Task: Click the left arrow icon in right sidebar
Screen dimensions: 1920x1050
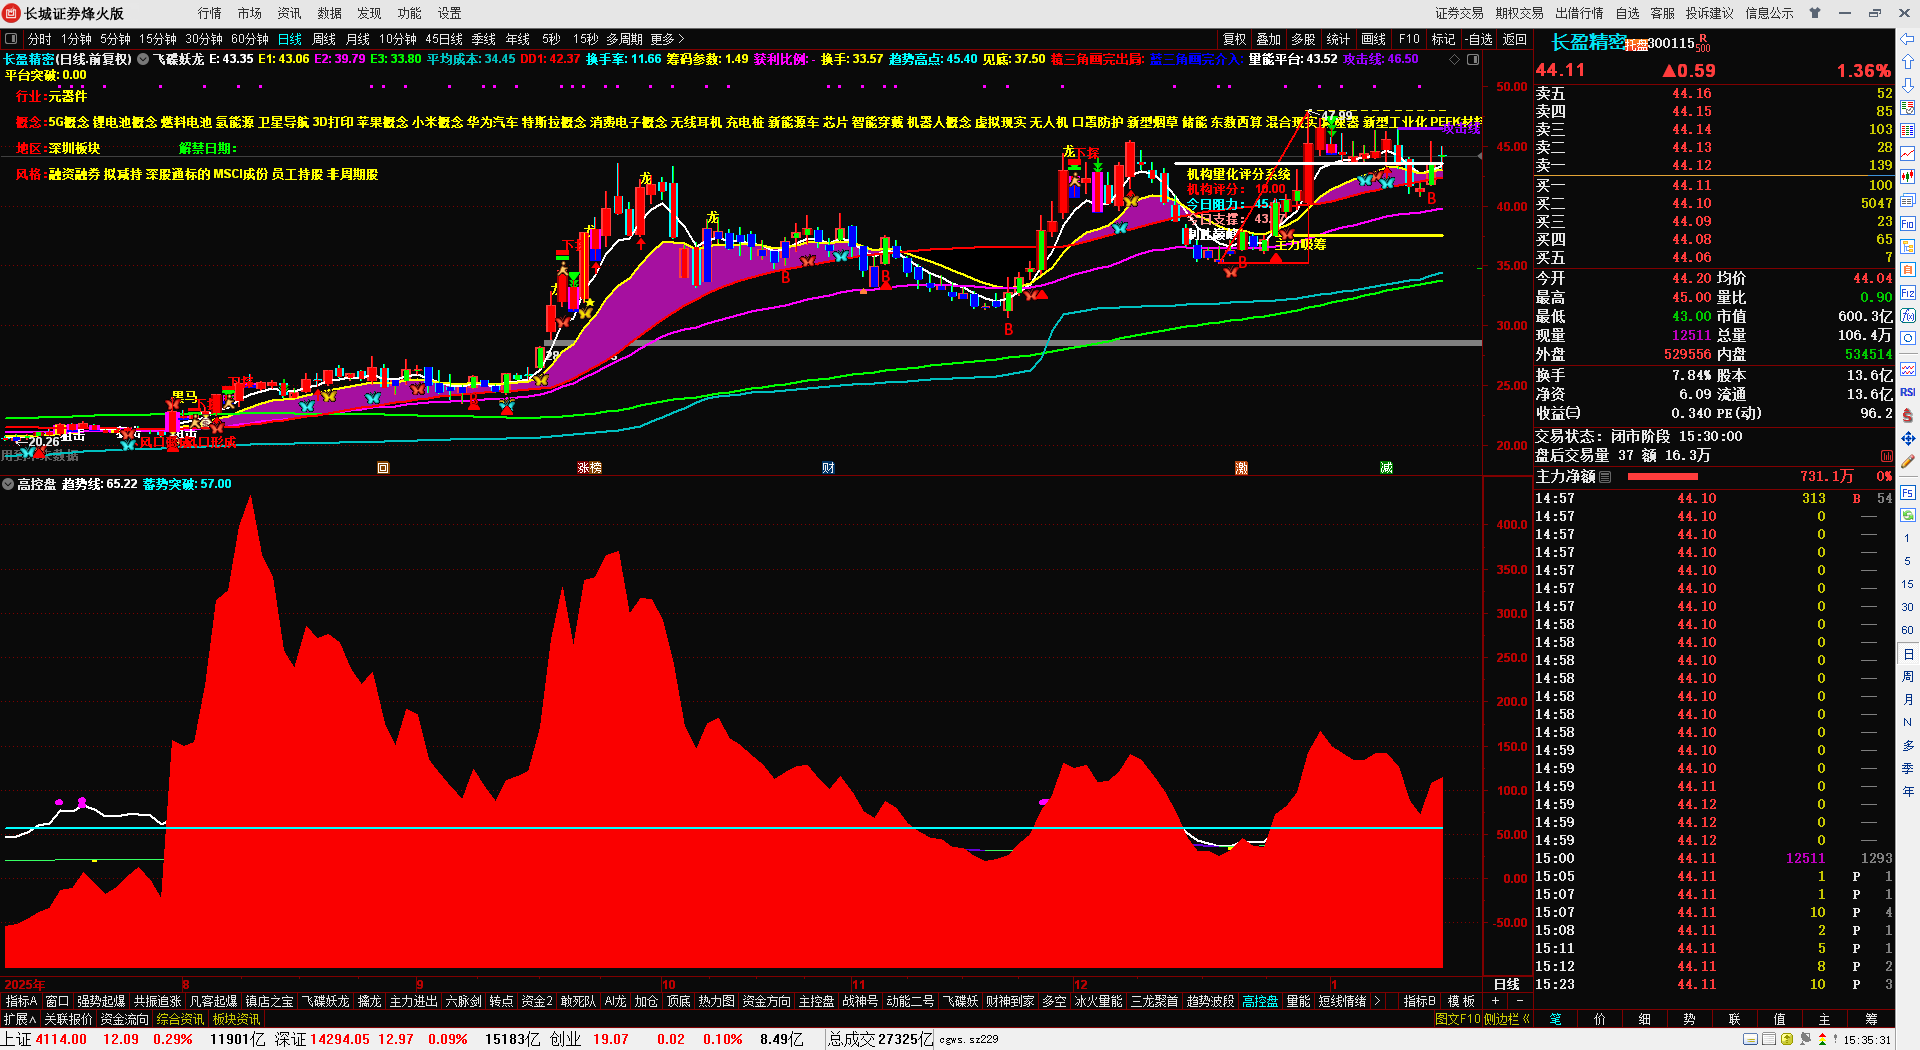Action: pyautogui.click(x=1907, y=39)
